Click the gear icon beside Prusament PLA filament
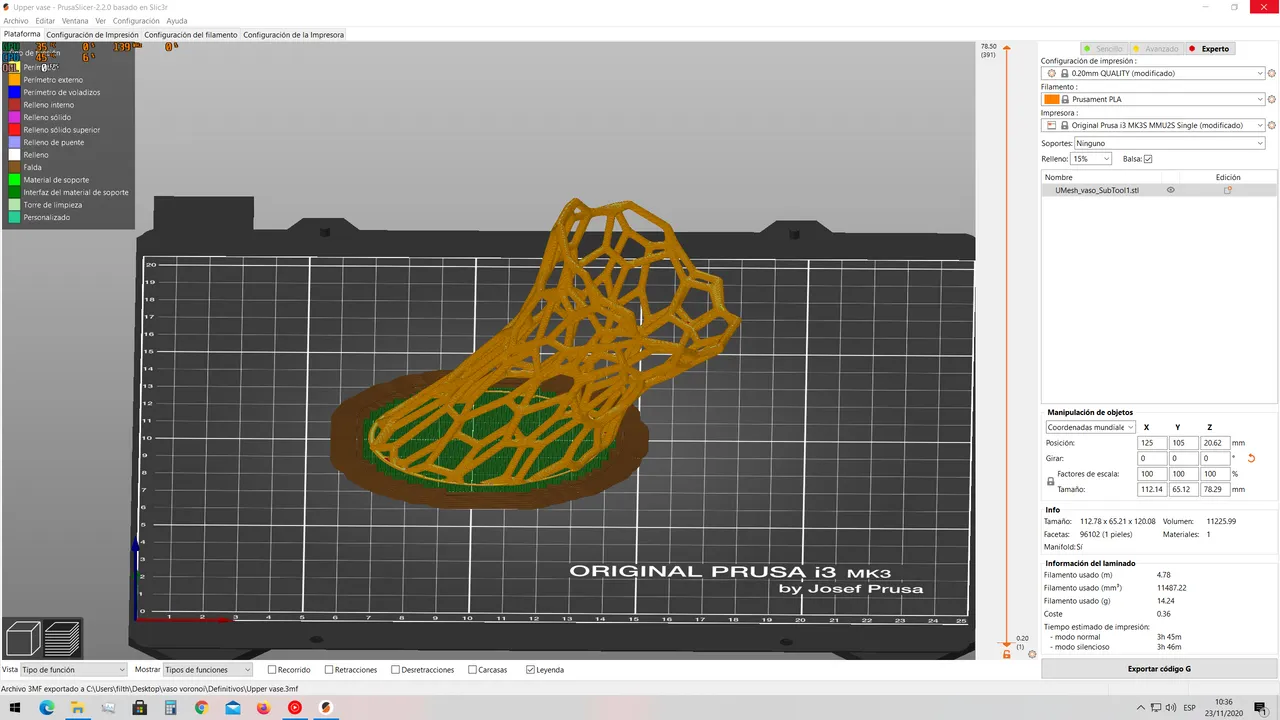Image resolution: width=1280 pixels, height=720 pixels. (x=1272, y=99)
